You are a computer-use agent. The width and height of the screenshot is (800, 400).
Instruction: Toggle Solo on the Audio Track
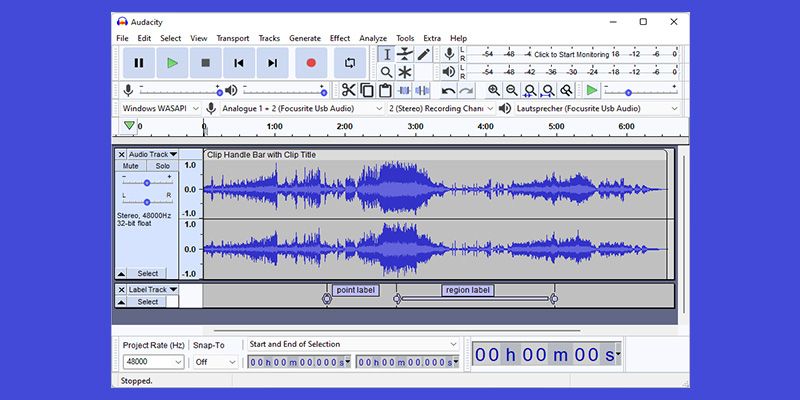(163, 166)
